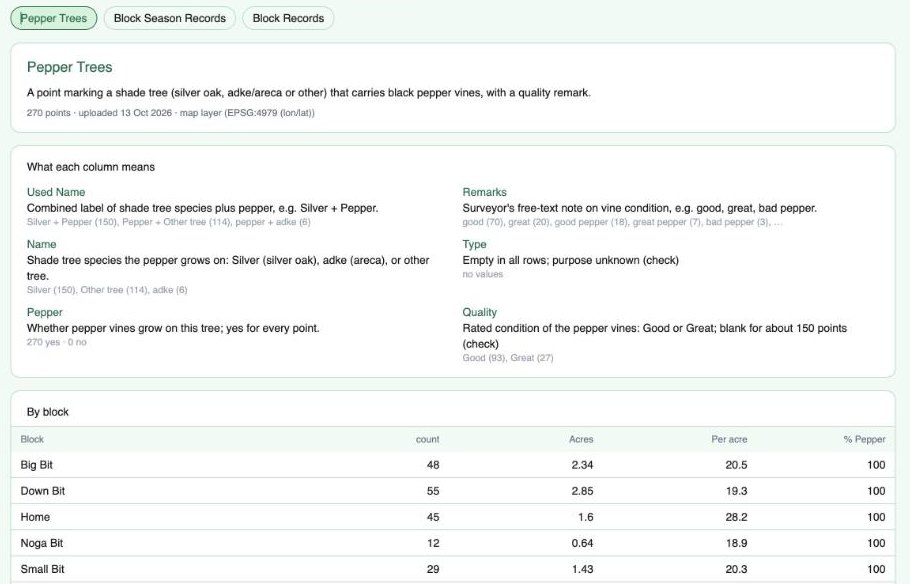
Task: Select the 'Big Bit' block row name
Action: point(37,465)
